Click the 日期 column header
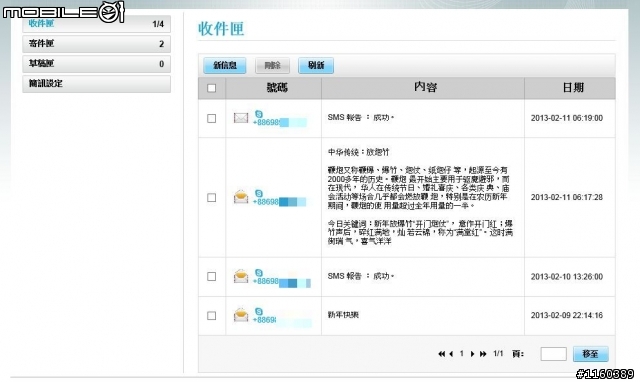The height and width of the screenshot is (382, 640). [x=573, y=87]
